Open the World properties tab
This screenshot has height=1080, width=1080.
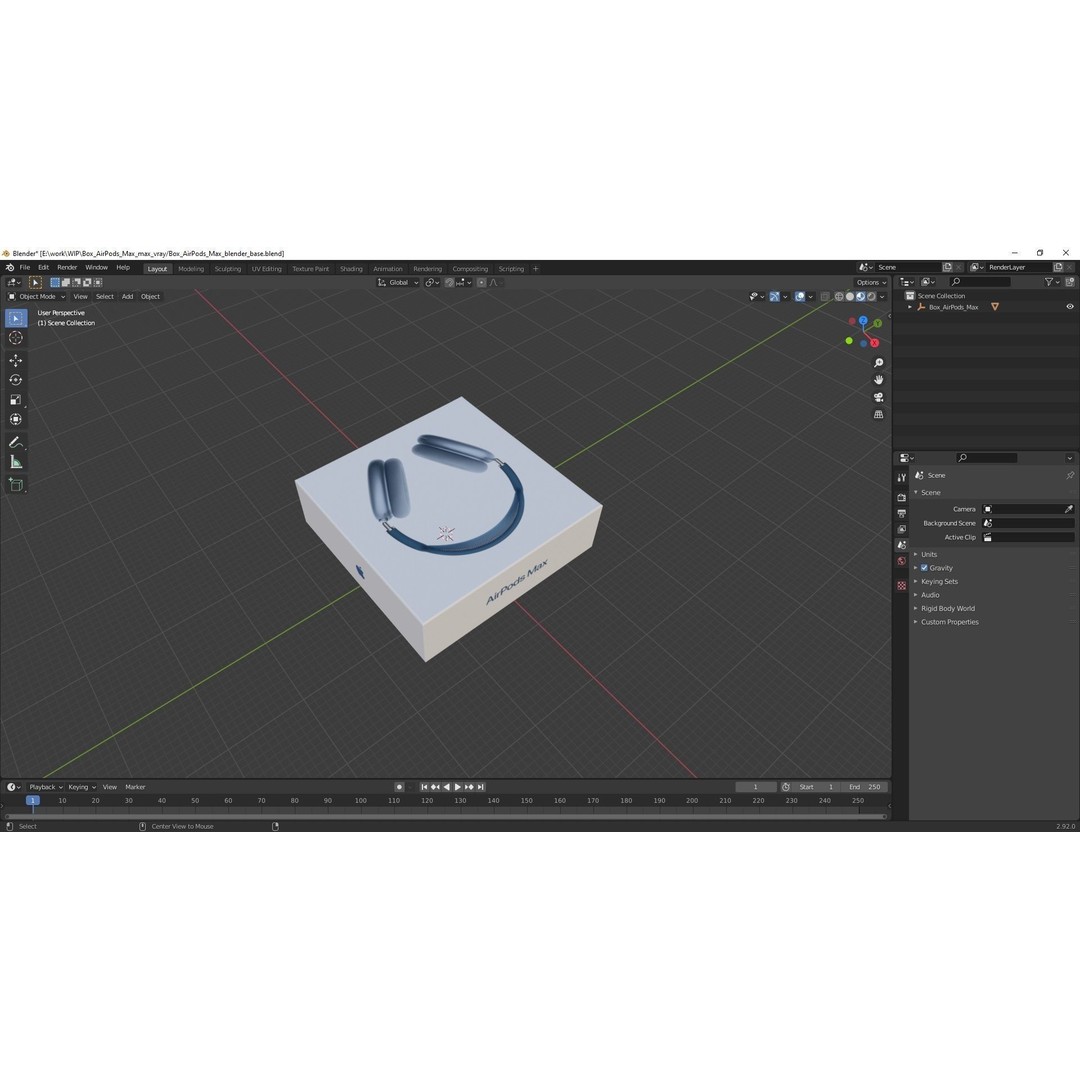[x=902, y=561]
